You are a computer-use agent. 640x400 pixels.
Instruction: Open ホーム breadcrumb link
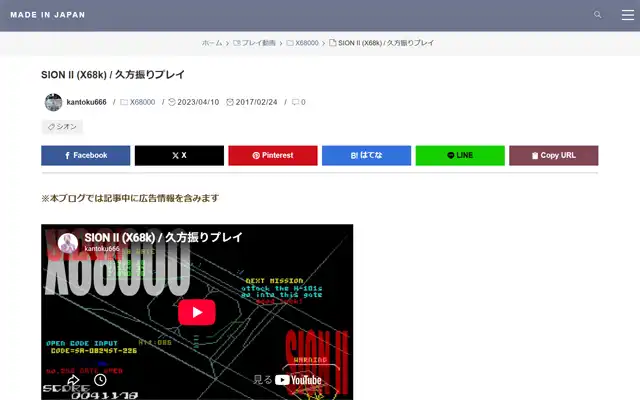pos(212,43)
